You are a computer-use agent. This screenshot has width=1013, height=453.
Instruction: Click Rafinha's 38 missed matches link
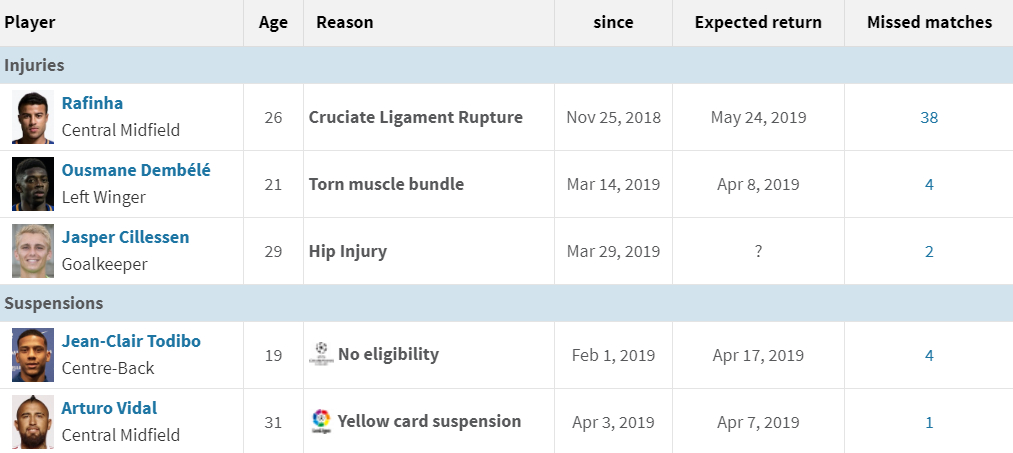(x=929, y=117)
